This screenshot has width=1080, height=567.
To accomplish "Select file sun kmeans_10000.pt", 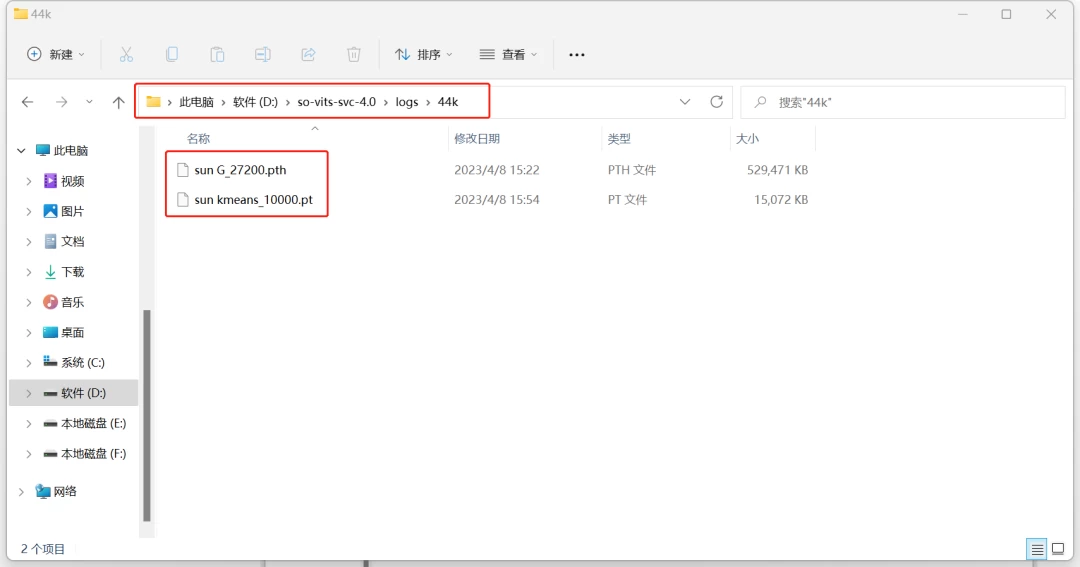I will [x=253, y=200].
